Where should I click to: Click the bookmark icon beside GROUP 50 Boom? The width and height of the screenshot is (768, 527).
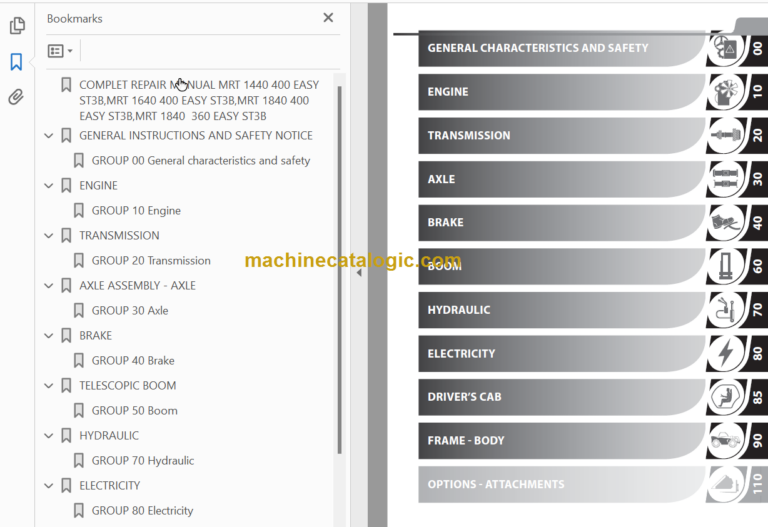(78, 410)
